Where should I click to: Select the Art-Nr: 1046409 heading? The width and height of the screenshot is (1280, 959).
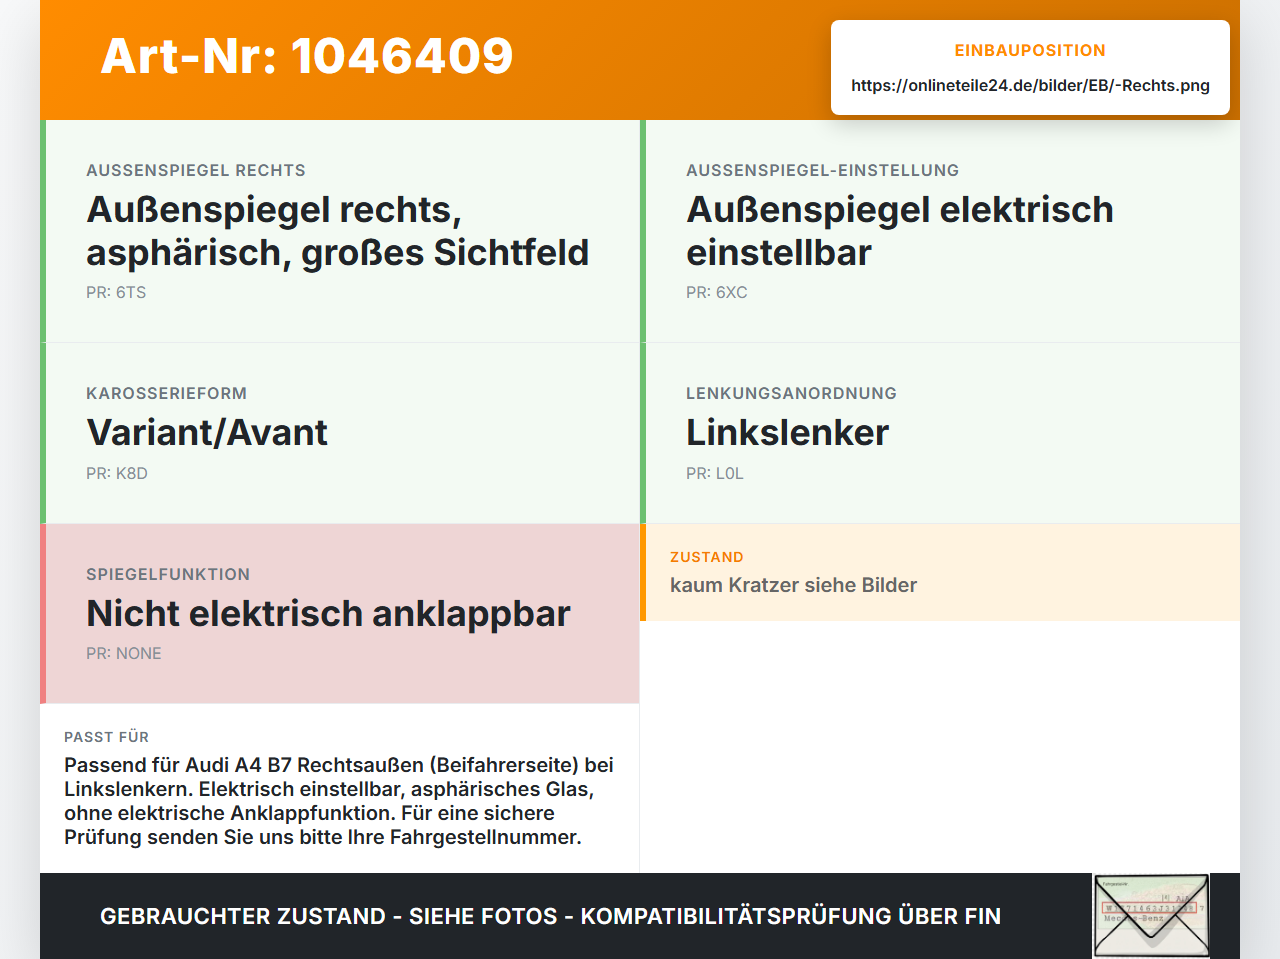pyautogui.click(x=307, y=56)
